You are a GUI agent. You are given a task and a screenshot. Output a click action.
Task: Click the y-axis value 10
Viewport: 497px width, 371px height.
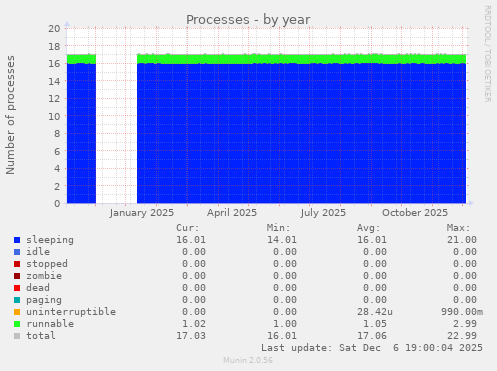(x=54, y=116)
